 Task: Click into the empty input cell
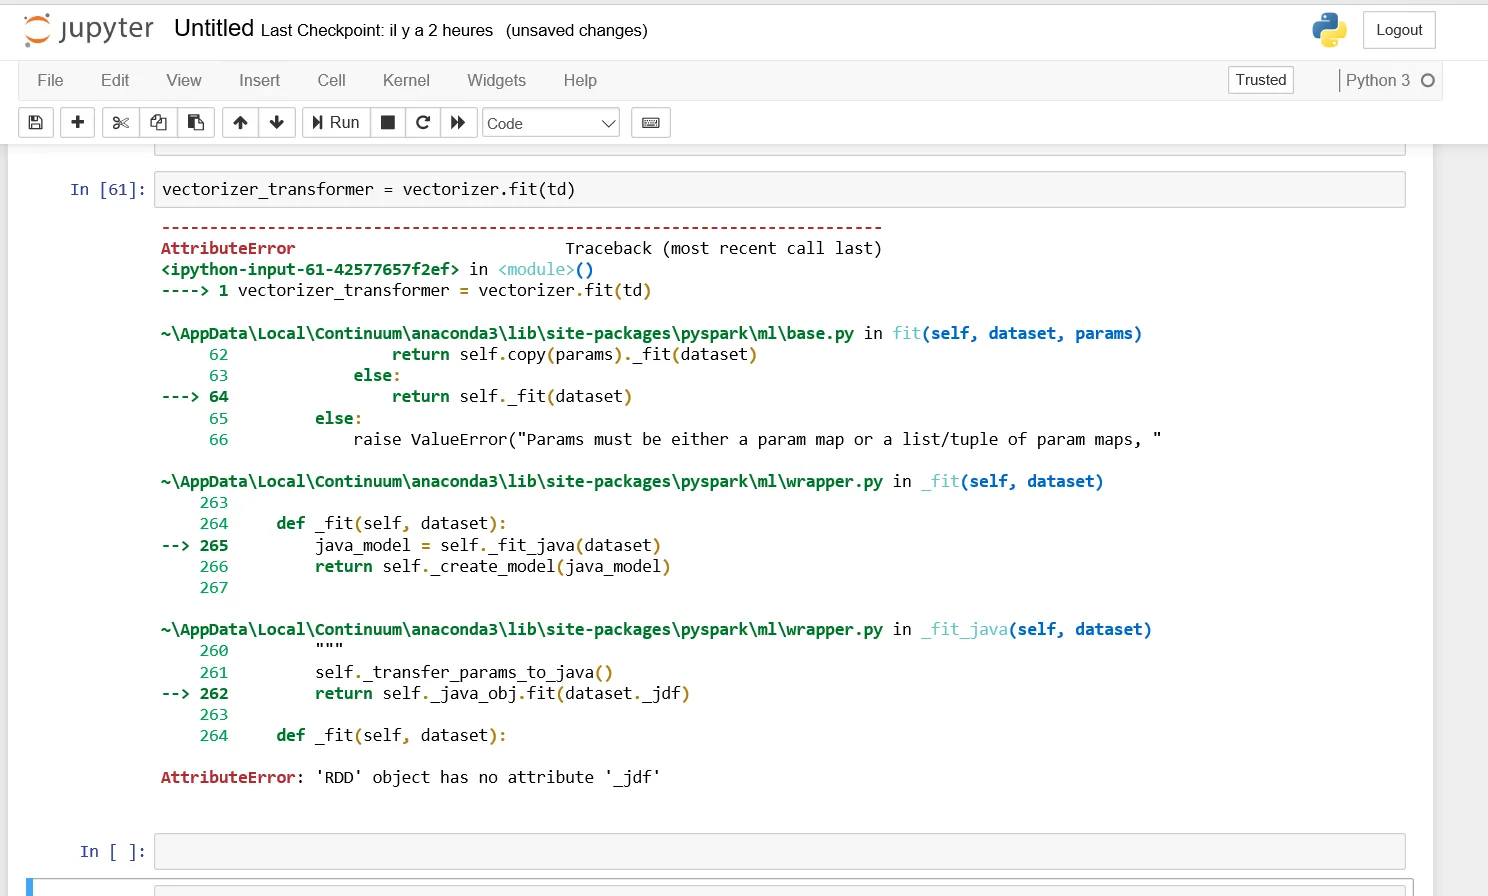780,851
